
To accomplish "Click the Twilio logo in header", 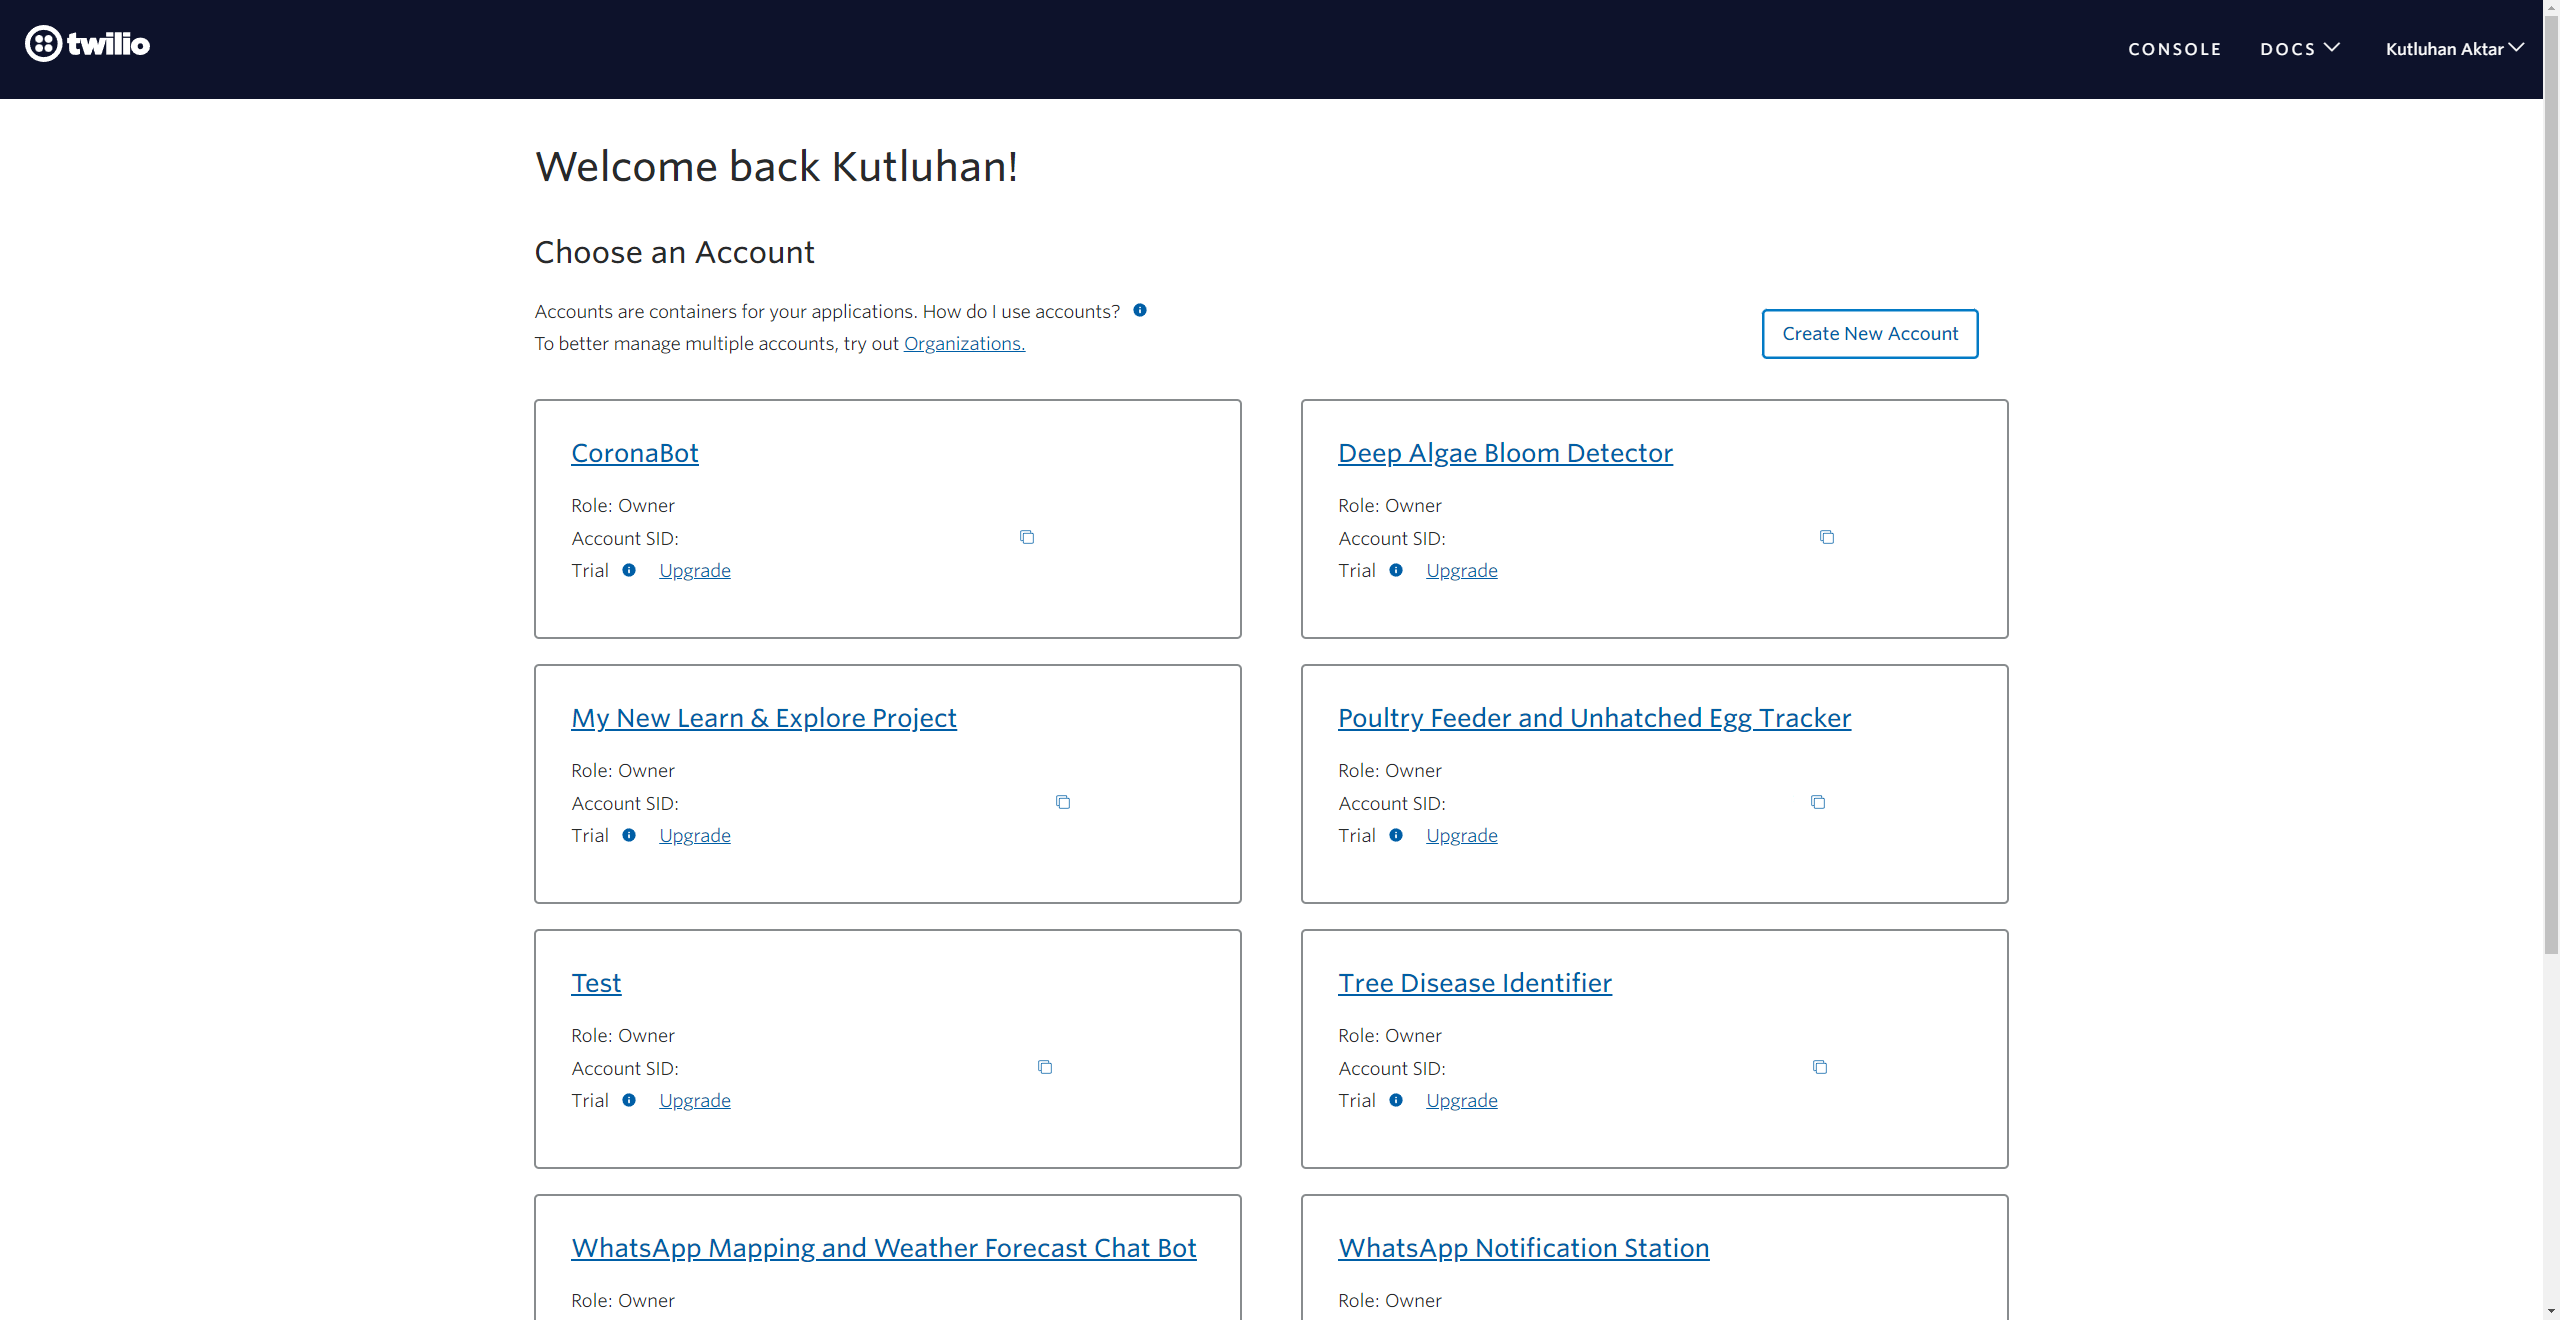I will [x=87, y=44].
